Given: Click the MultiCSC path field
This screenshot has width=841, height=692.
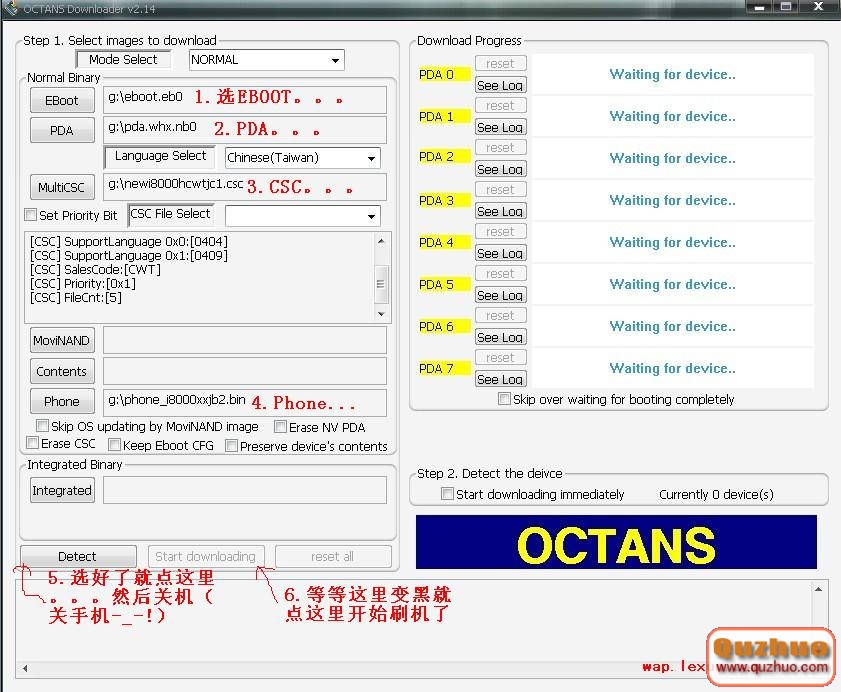Looking at the screenshot, I should (x=245, y=187).
